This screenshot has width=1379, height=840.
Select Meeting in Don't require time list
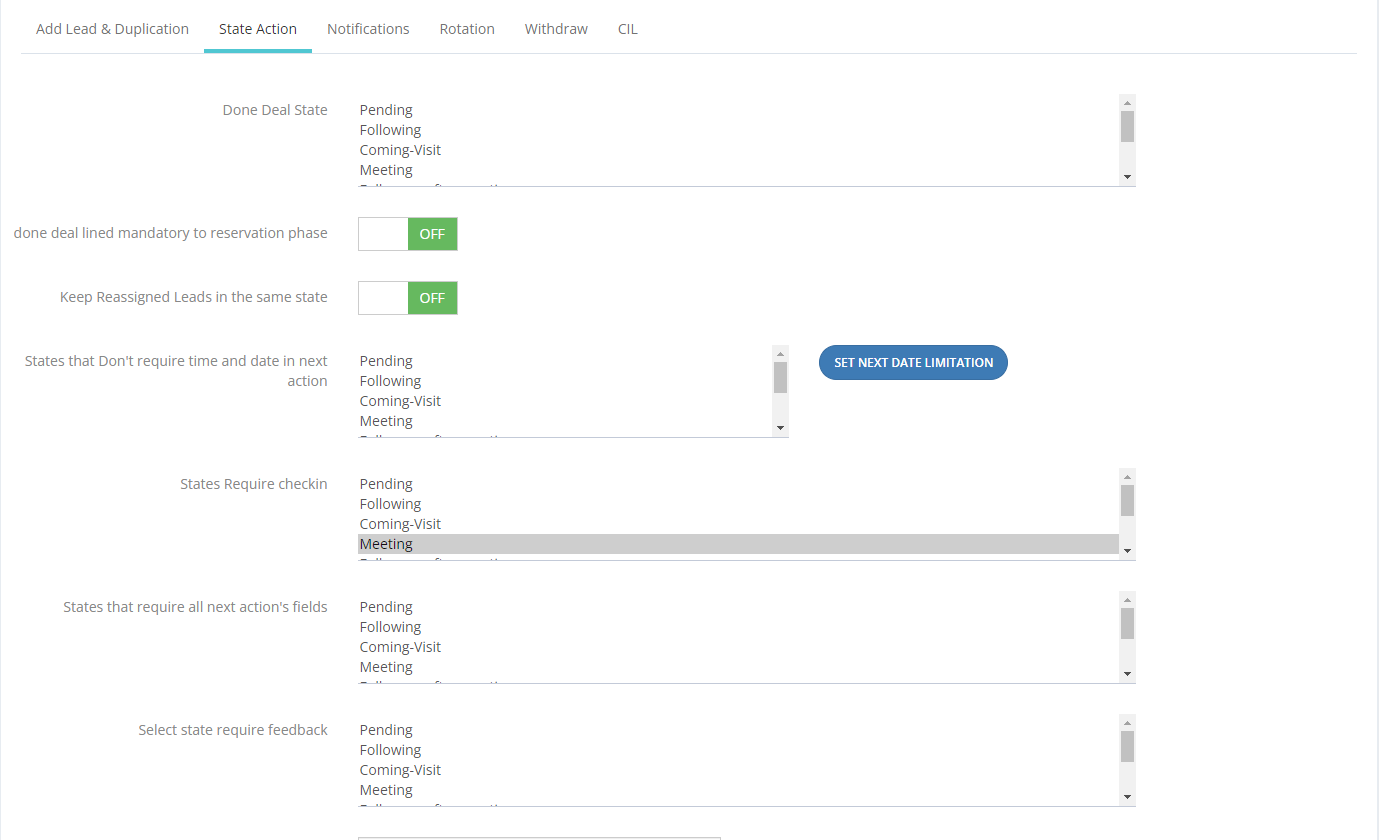click(x=565, y=421)
